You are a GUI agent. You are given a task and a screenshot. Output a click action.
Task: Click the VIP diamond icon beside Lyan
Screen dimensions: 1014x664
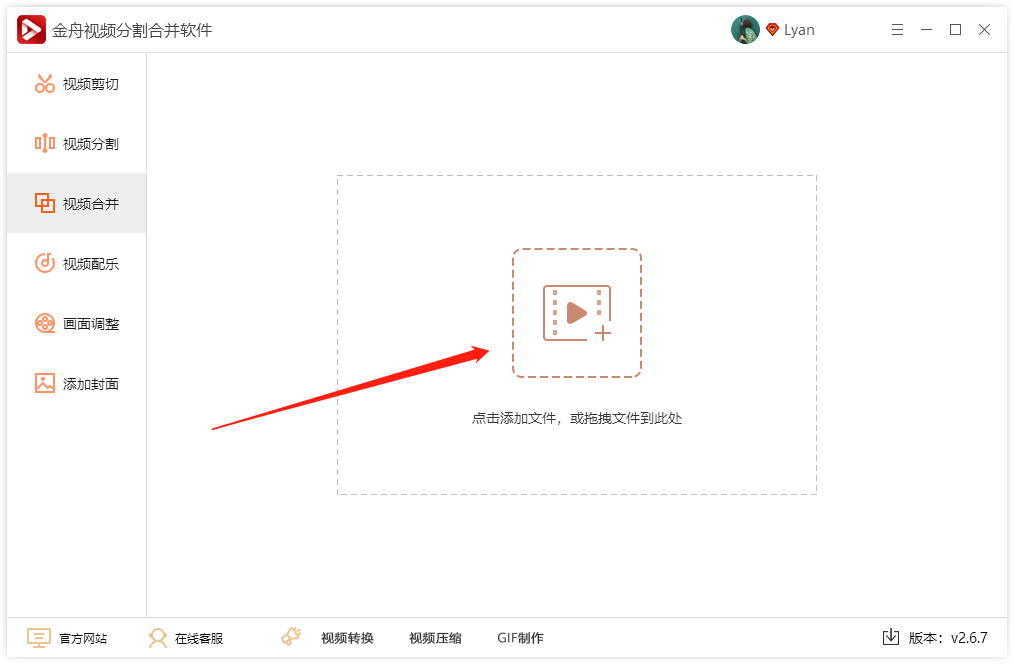(772, 29)
